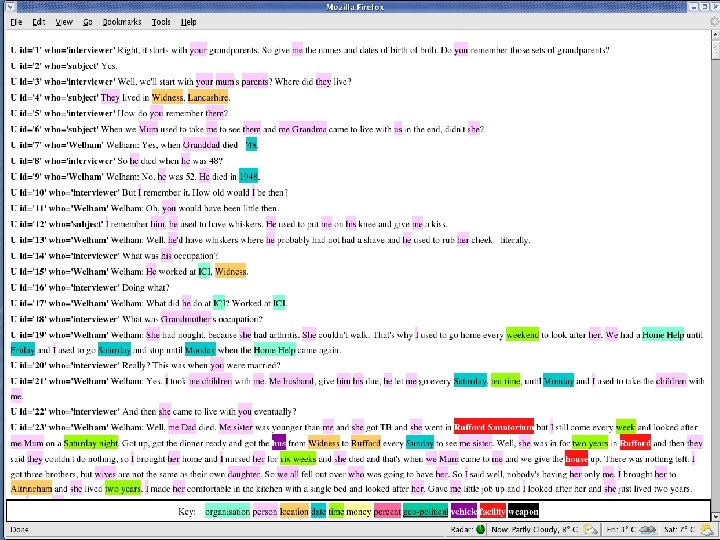
Task: Open the View menu
Action: (64, 22)
